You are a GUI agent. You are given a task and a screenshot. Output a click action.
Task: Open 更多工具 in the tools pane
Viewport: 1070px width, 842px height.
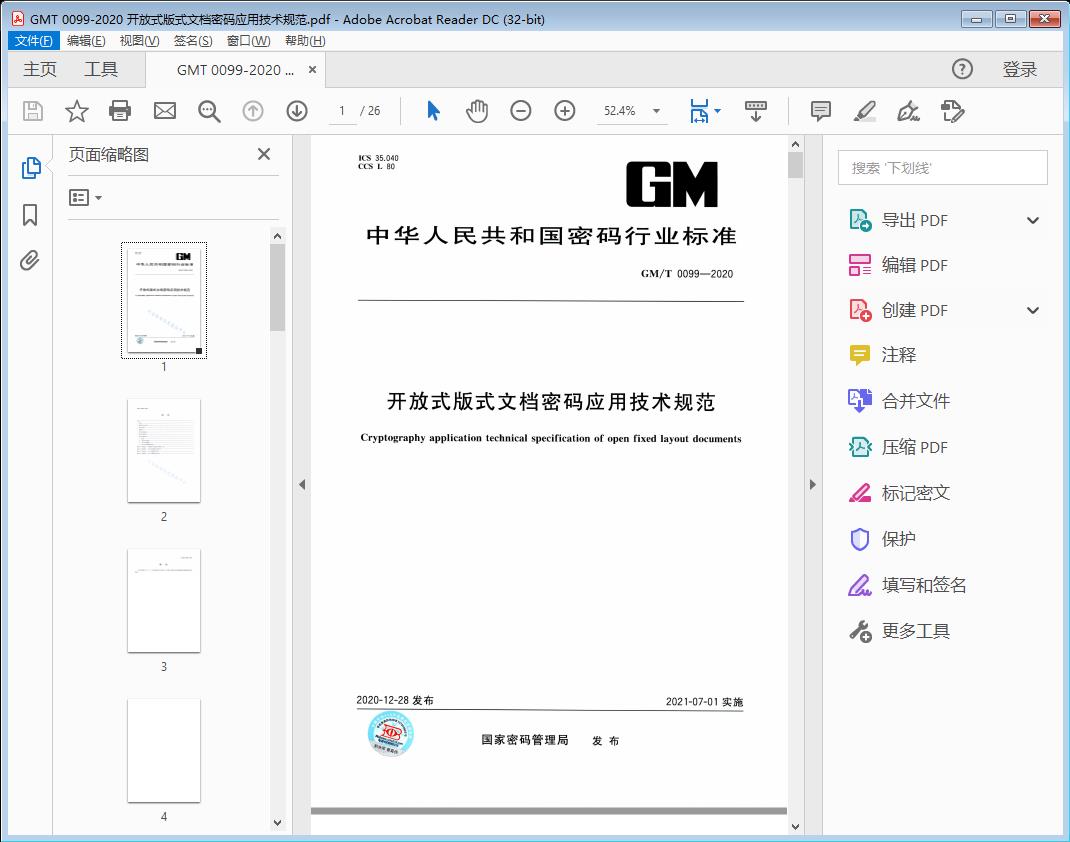click(x=915, y=631)
